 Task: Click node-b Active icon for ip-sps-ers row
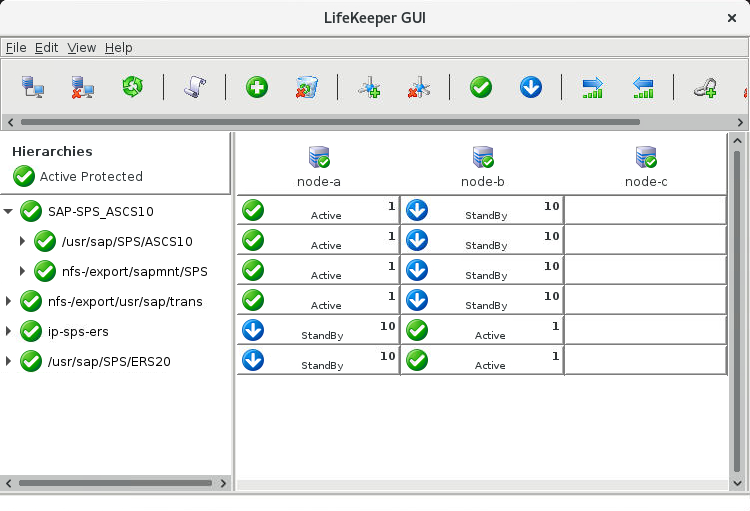pos(417,330)
